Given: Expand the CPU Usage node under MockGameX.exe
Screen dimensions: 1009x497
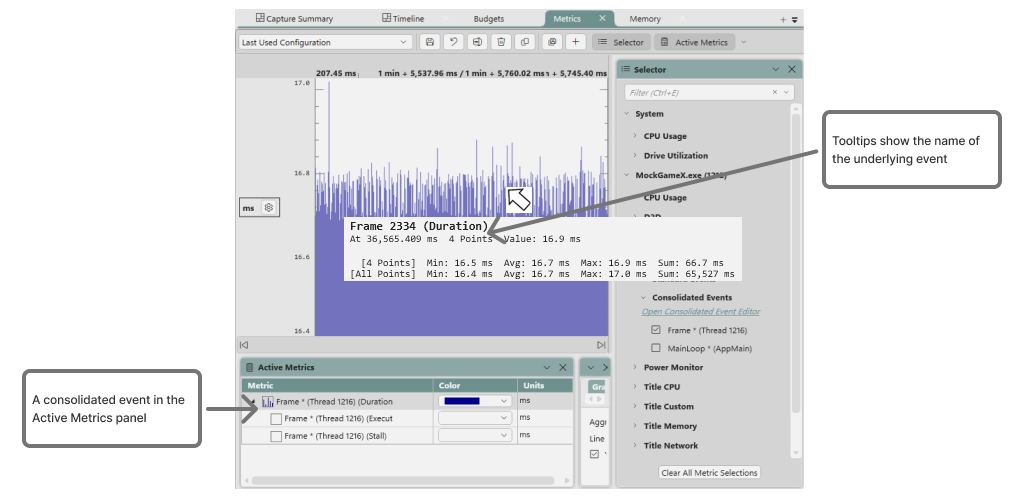Looking at the screenshot, I should (634, 198).
